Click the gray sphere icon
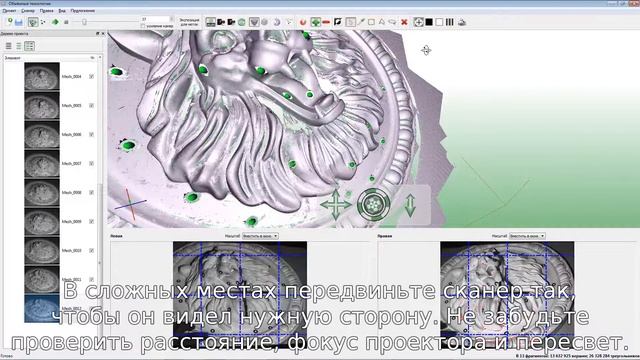Image resolution: width=640 pixels, height=360 pixels. [x=264, y=22]
